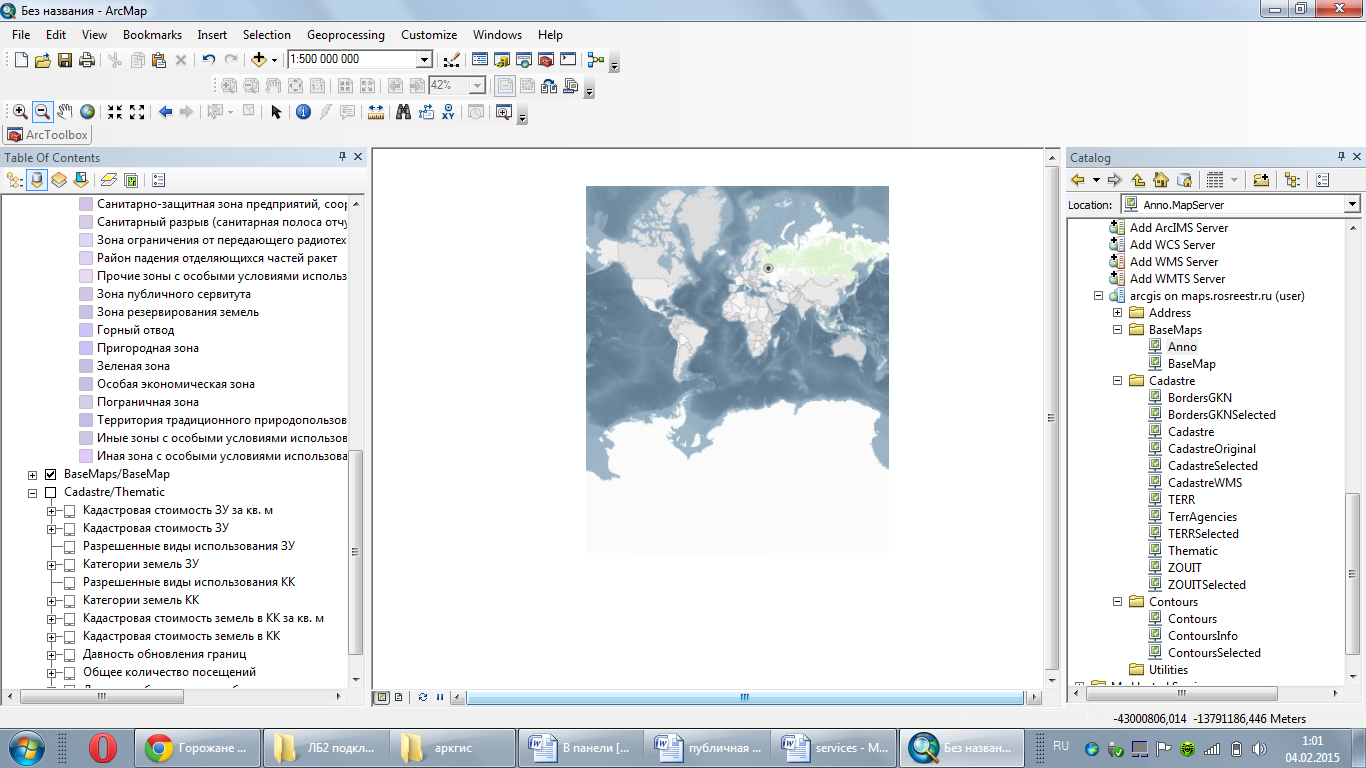1366x768 pixels.
Task: Click the Select Elements arrow tool
Action: coord(276,112)
